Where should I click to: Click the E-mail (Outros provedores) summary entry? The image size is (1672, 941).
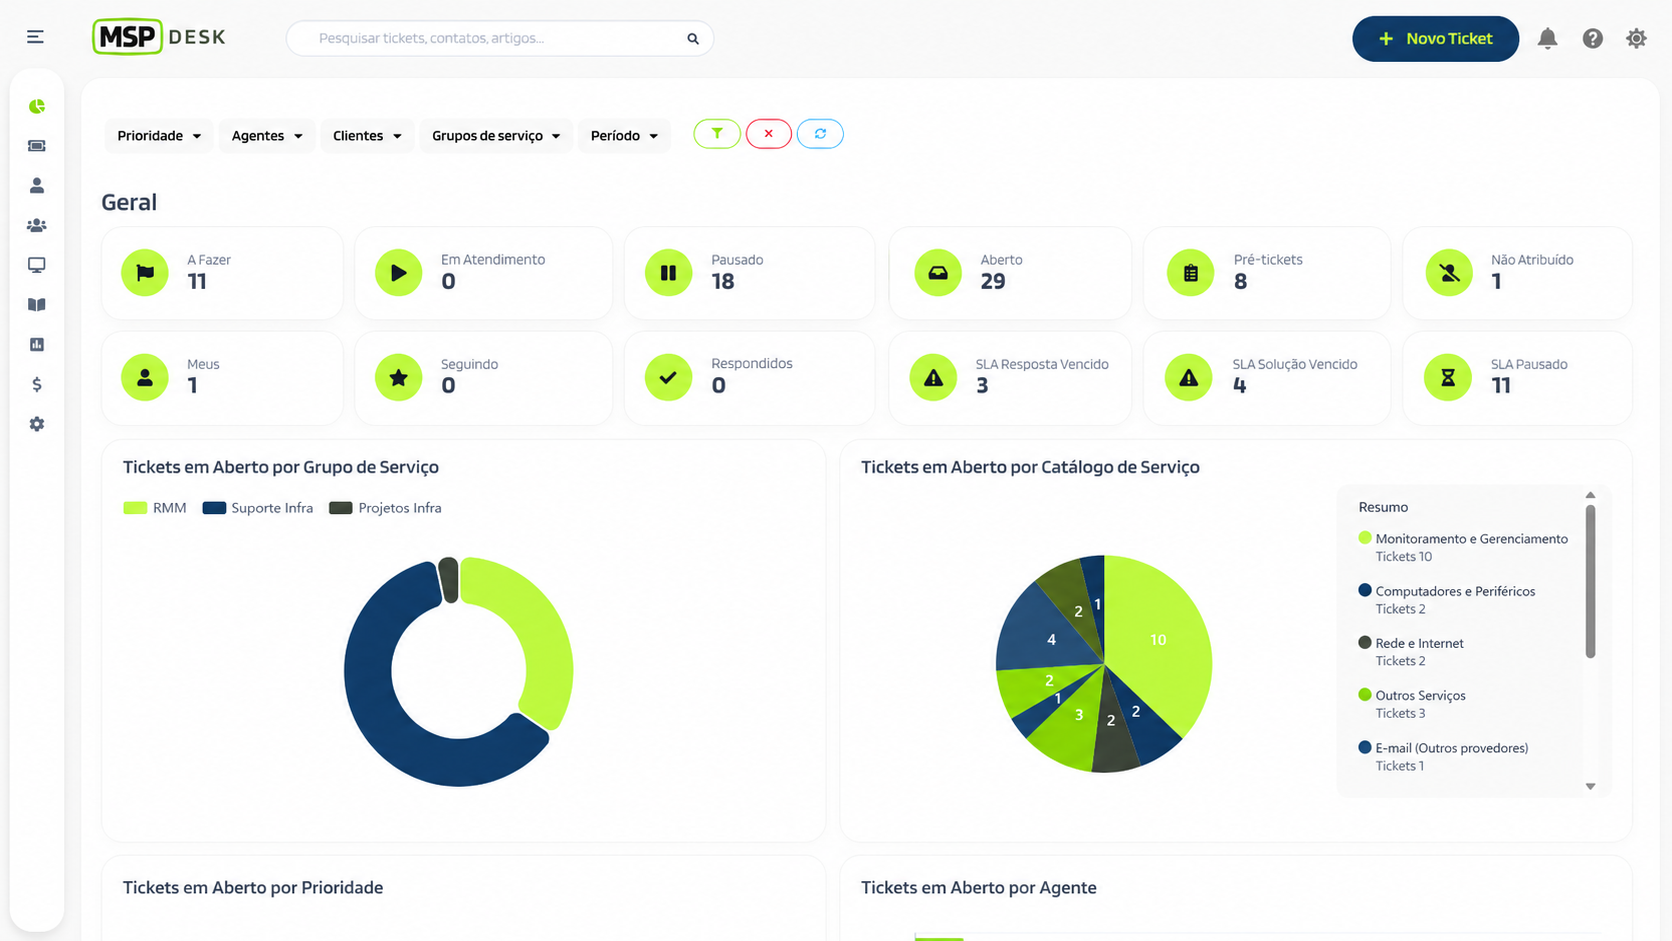coord(1443,757)
